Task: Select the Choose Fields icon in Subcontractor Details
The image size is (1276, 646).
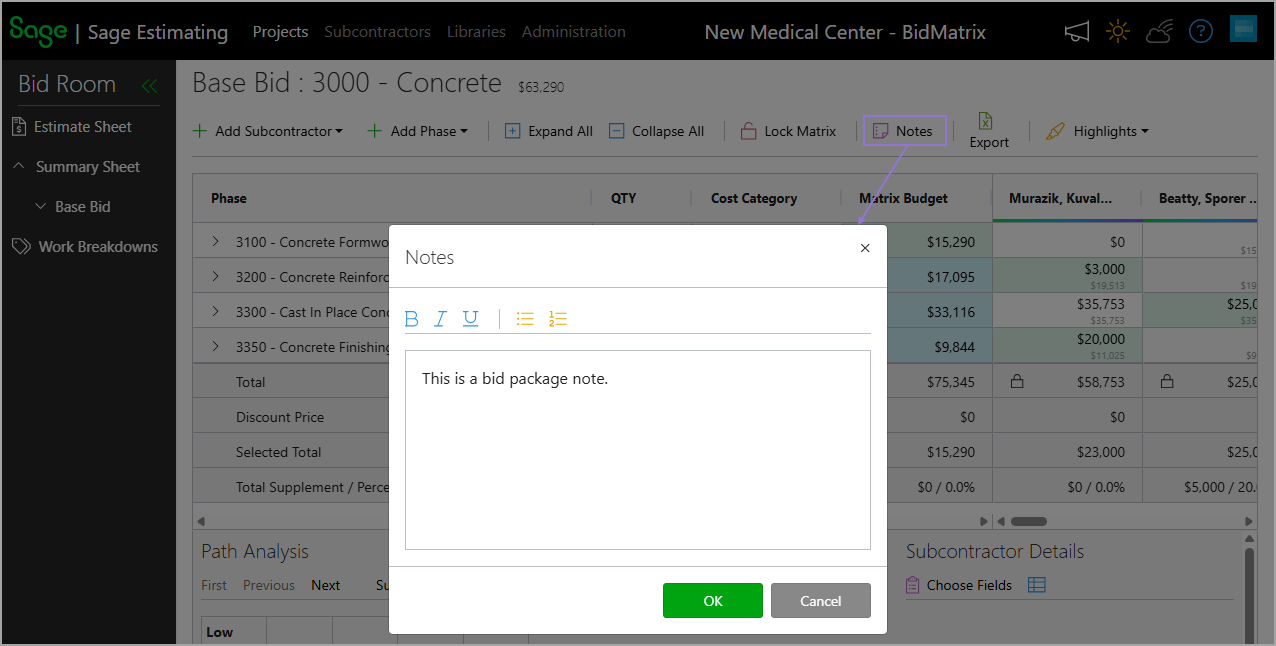Action: coord(913,585)
